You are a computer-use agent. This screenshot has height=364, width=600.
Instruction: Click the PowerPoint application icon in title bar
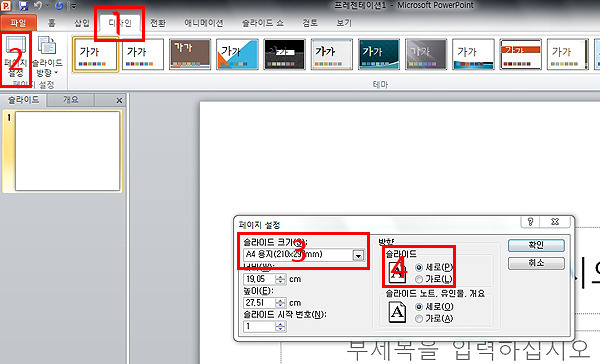(x=6, y=6)
